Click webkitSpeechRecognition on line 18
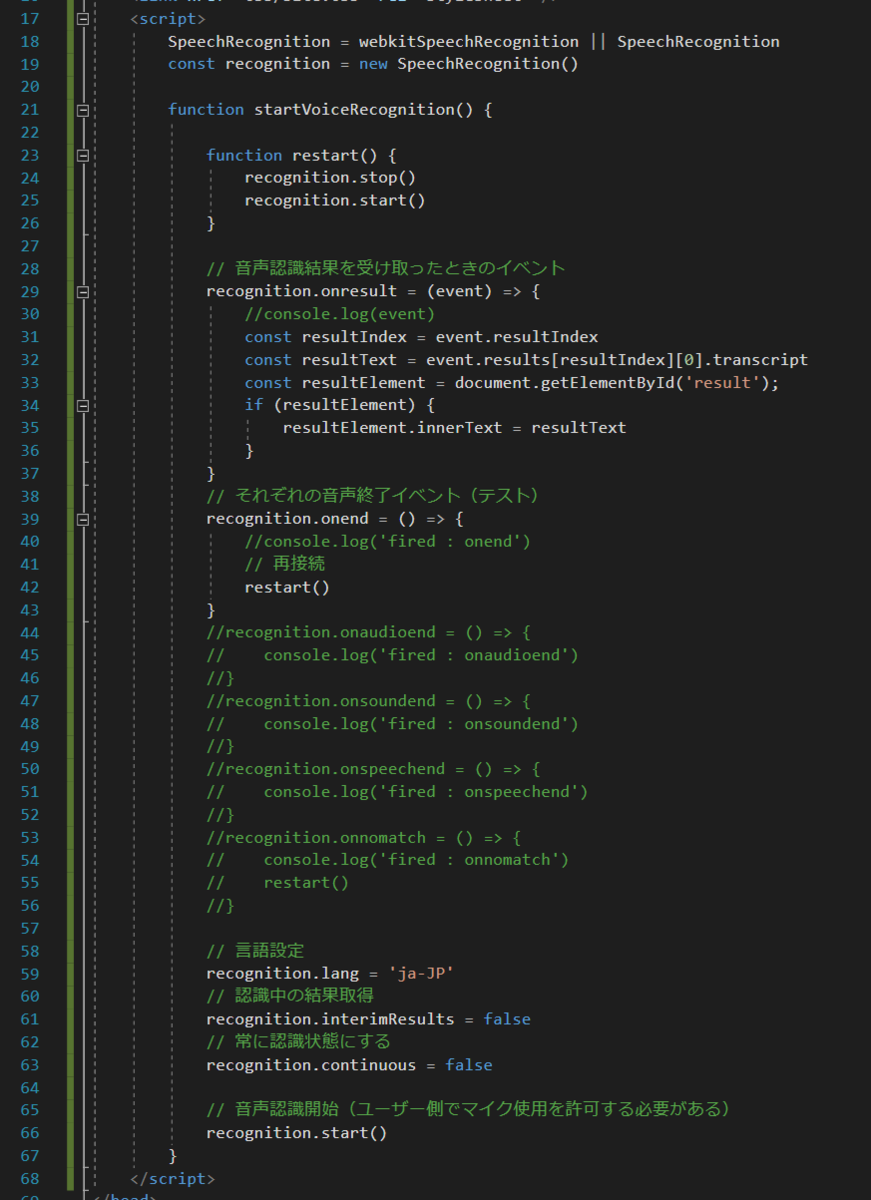871x1200 pixels. click(x=469, y=41)
